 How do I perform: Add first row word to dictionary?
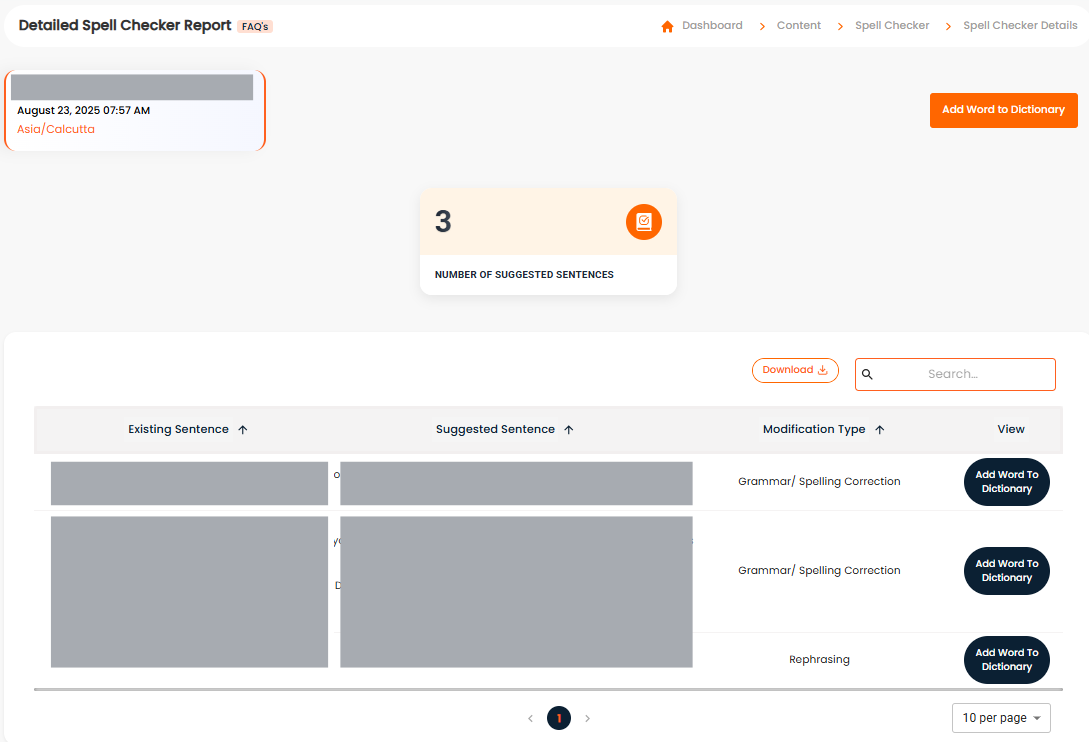click(x=1006, y=482)
